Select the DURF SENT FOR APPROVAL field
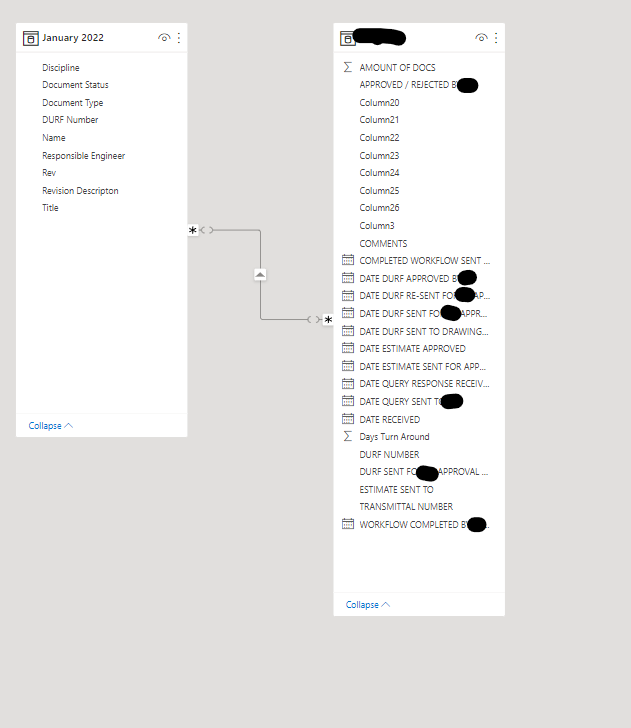Image resolution: width=631 pixels, height=728 pixels. point(424,472)
